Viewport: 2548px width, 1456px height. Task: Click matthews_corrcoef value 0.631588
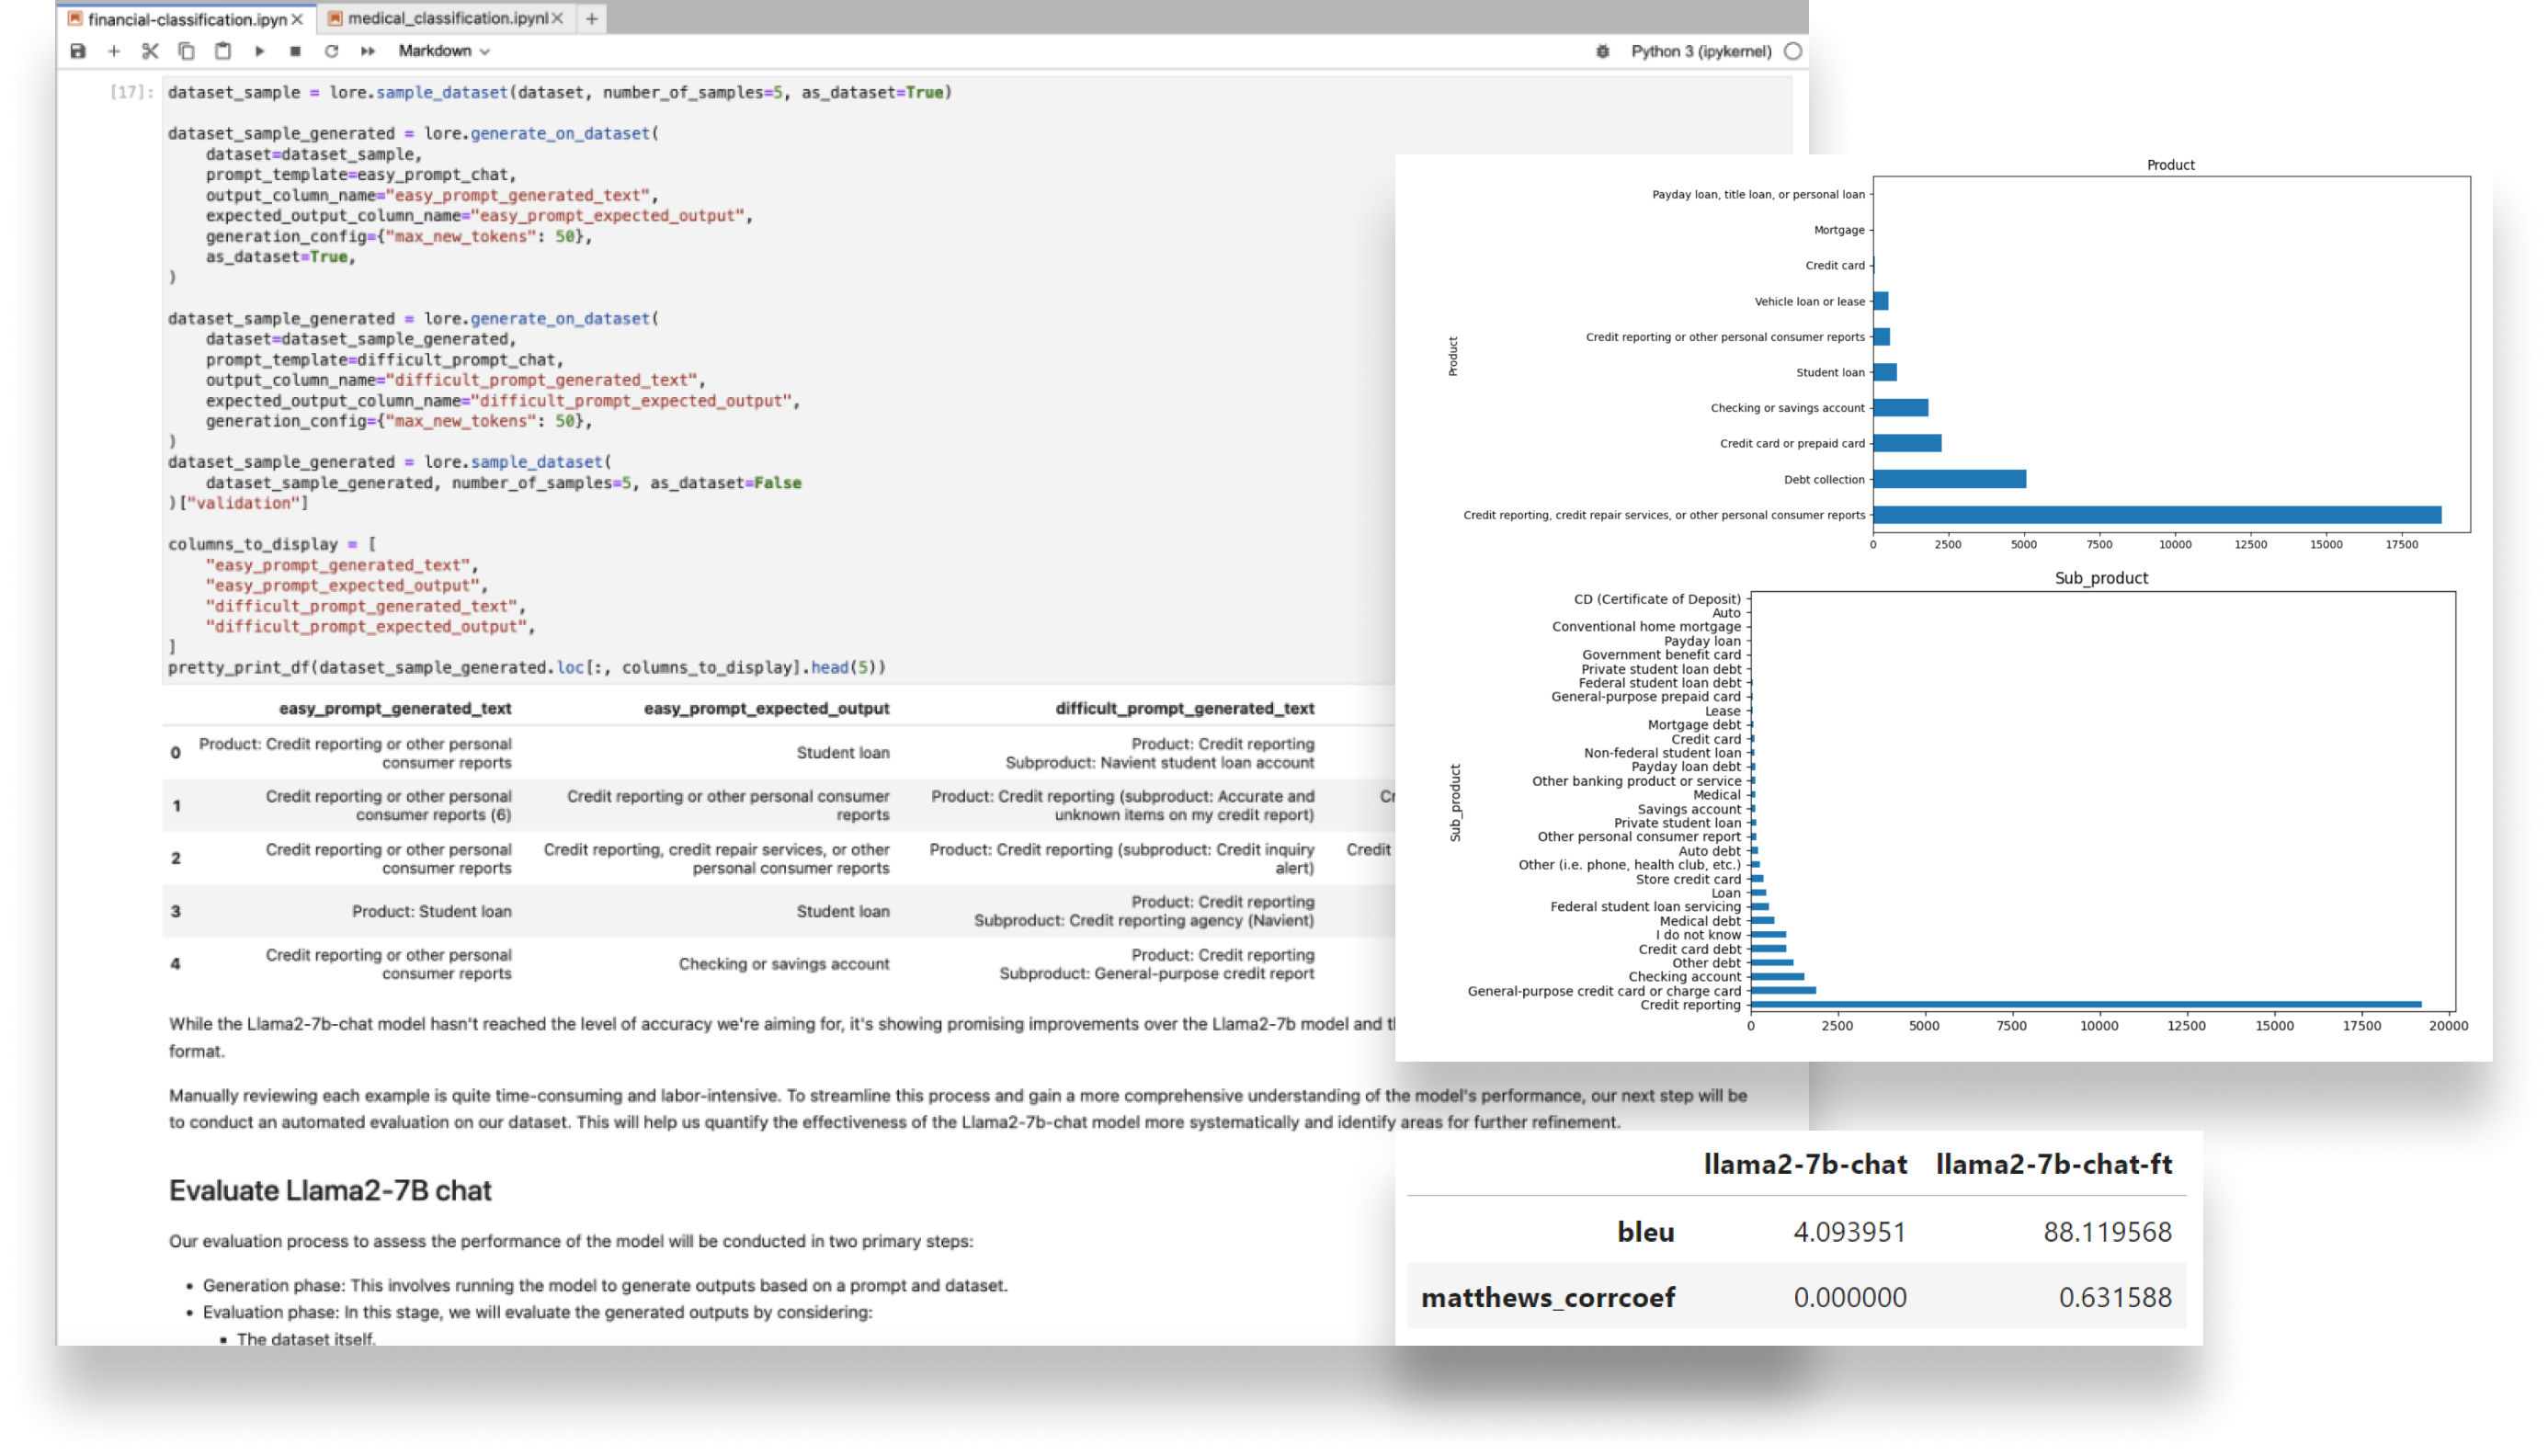pyautogui.click(x=2115, y=1297)
